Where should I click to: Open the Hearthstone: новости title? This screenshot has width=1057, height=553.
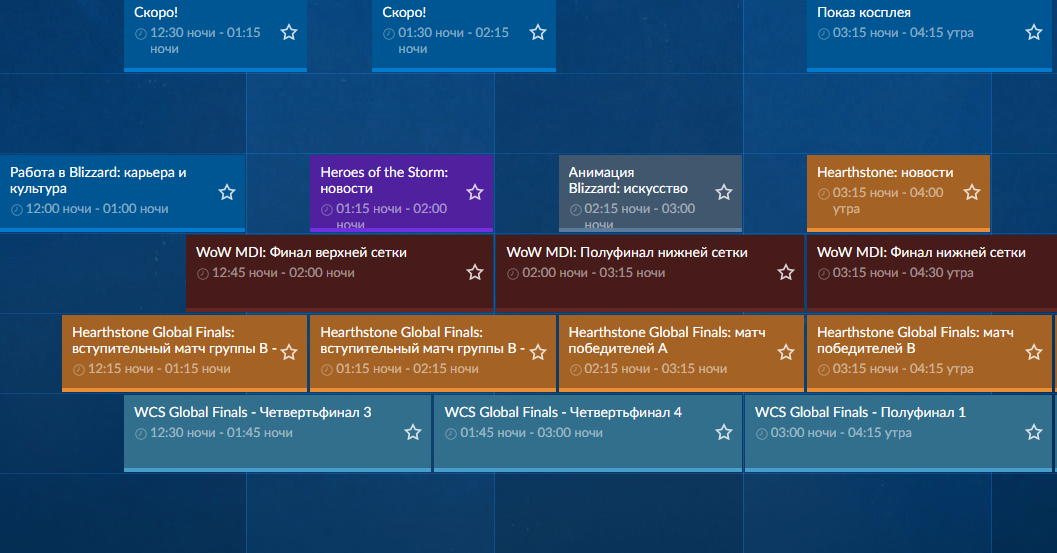coord(885,173)
